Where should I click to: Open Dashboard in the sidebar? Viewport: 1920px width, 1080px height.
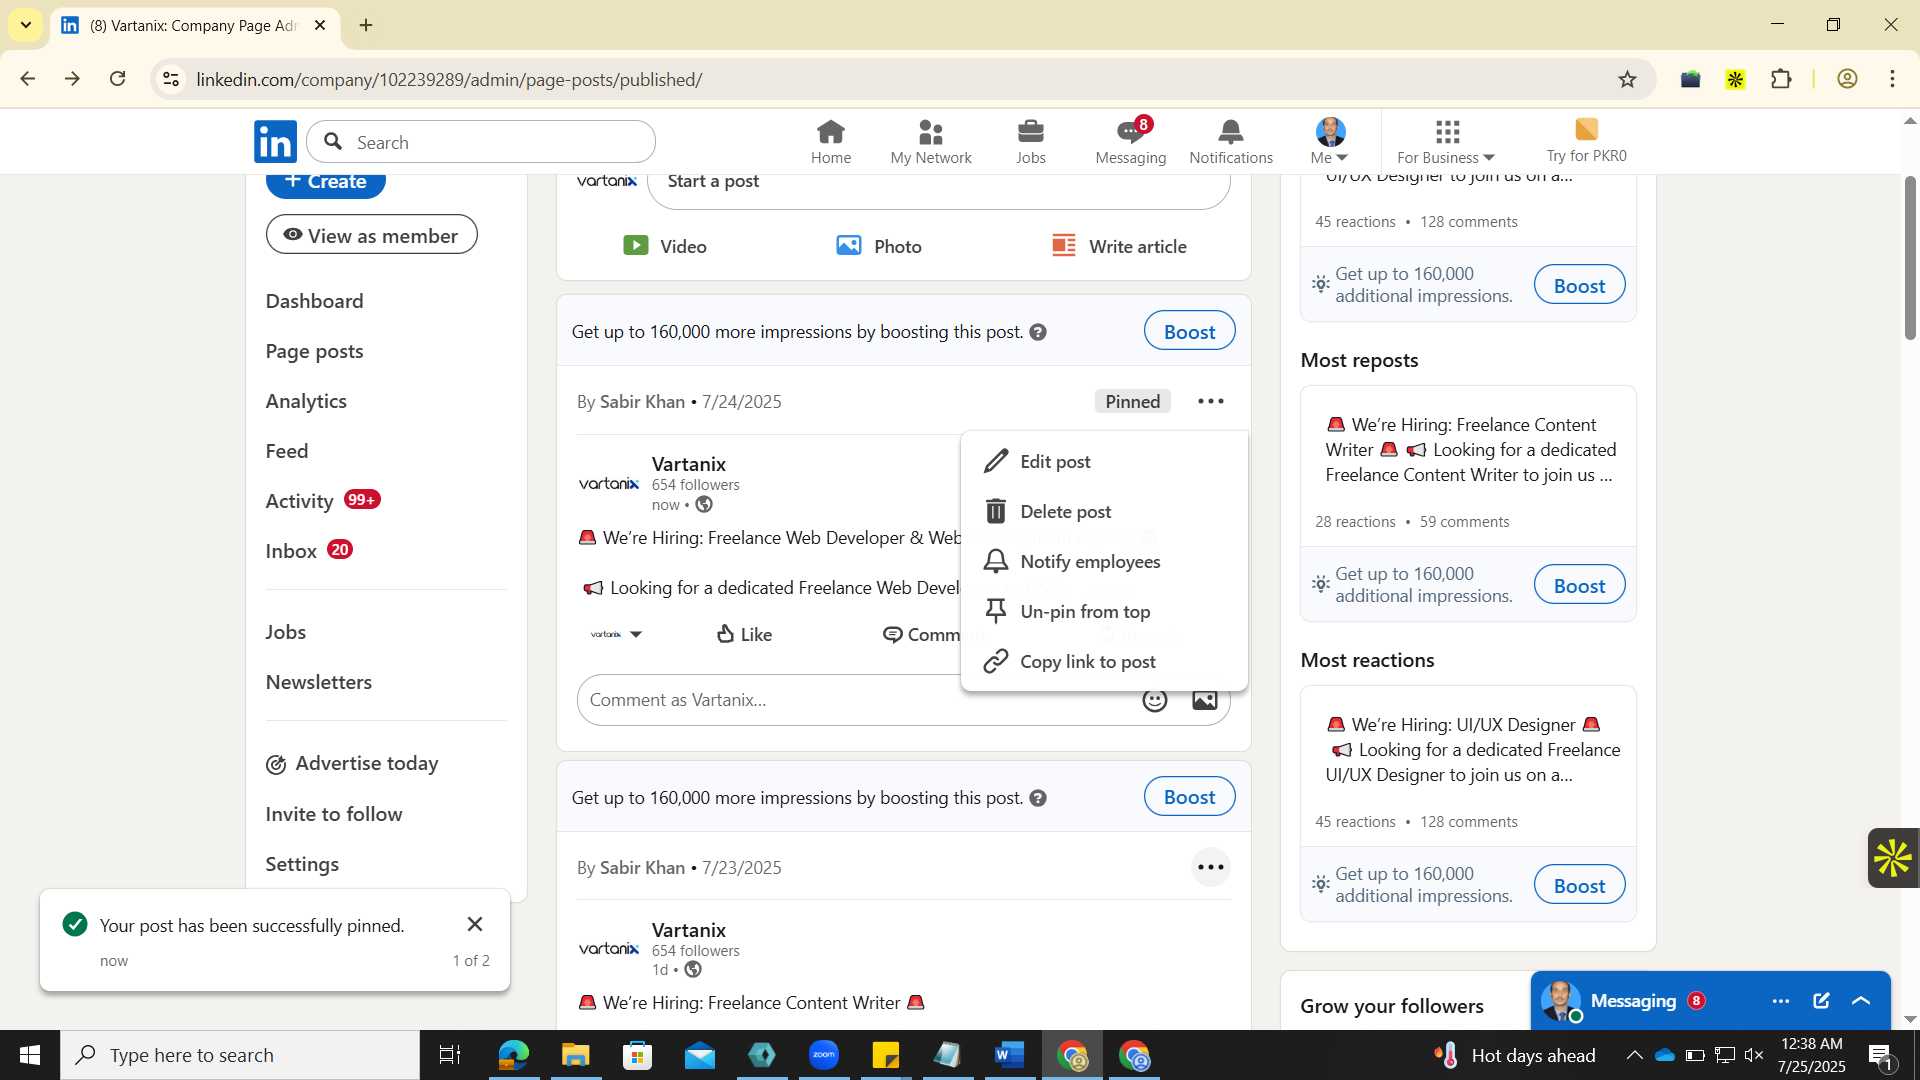[314, 301]
